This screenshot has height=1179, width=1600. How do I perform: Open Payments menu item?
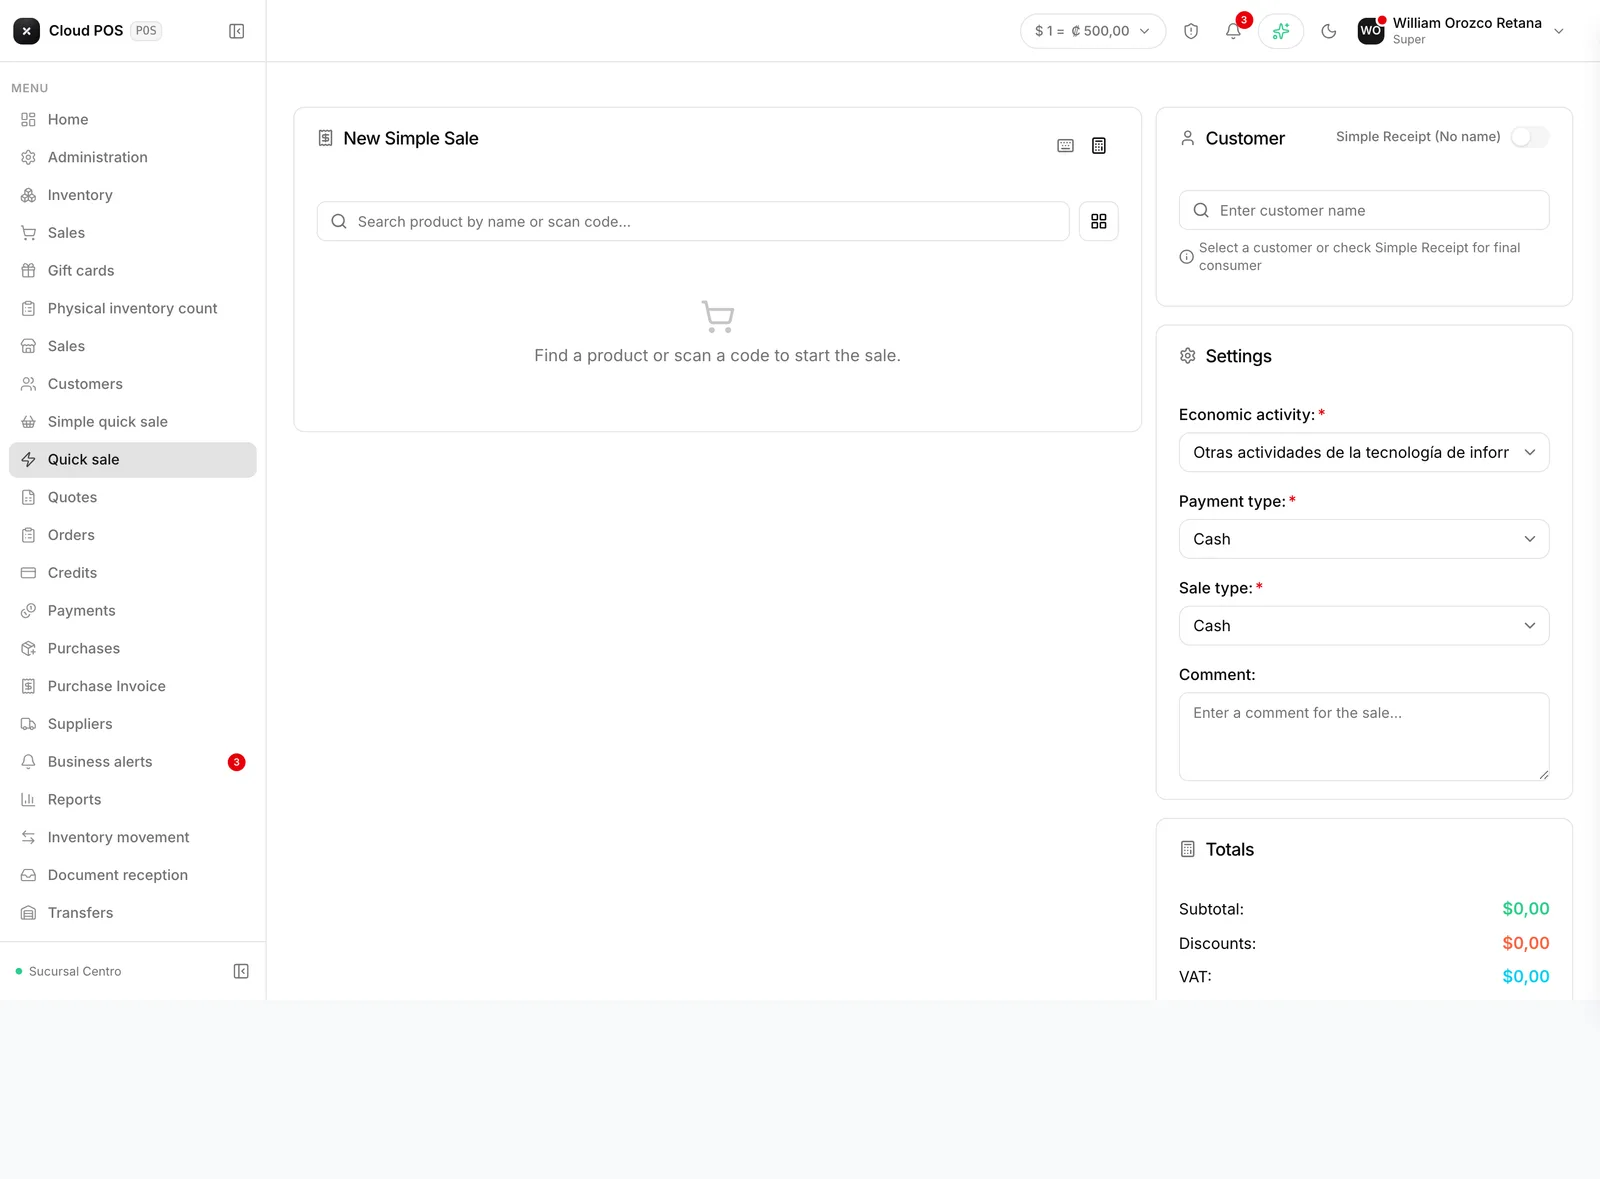[133, 611]
